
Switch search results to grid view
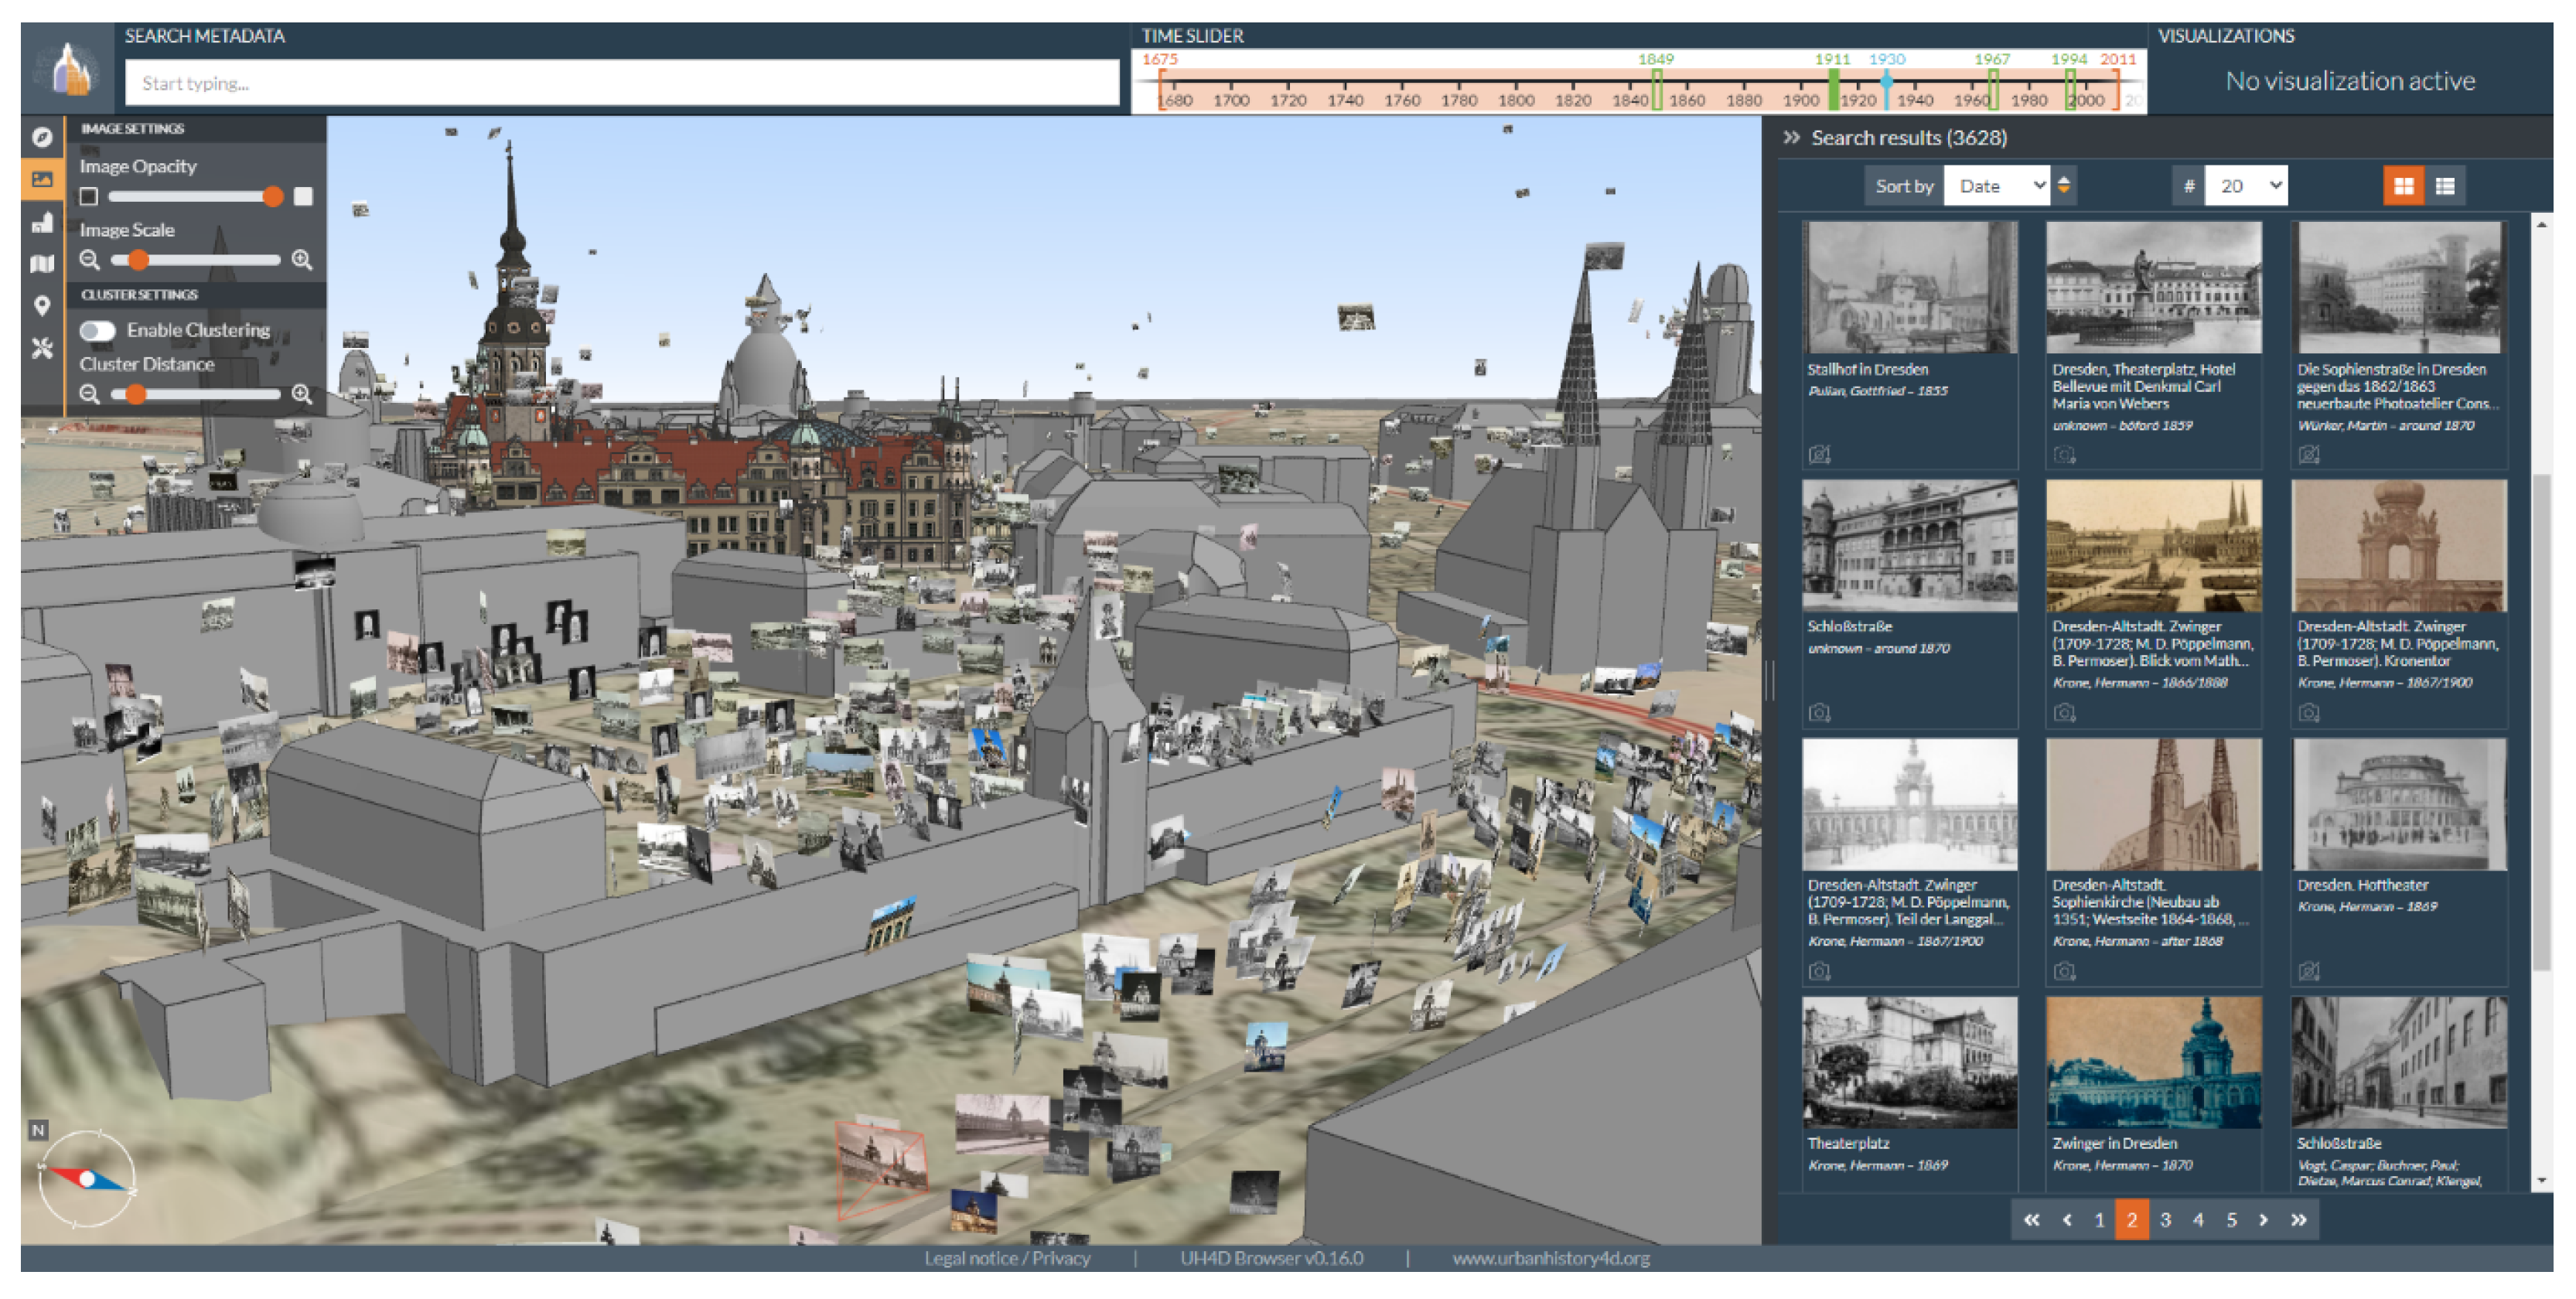click(x=2404, y=186)
